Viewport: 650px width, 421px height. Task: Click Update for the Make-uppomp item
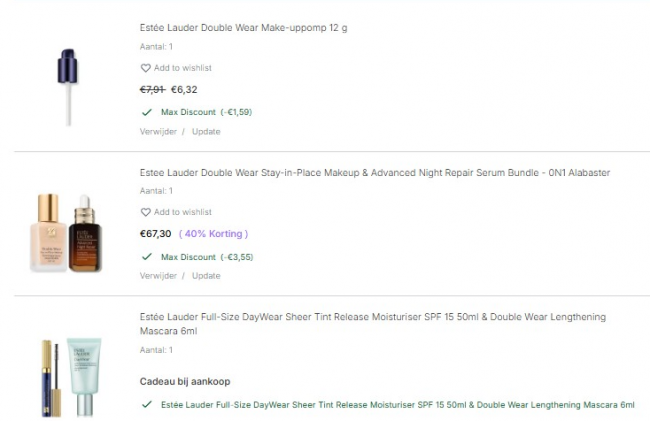[206, 131]
